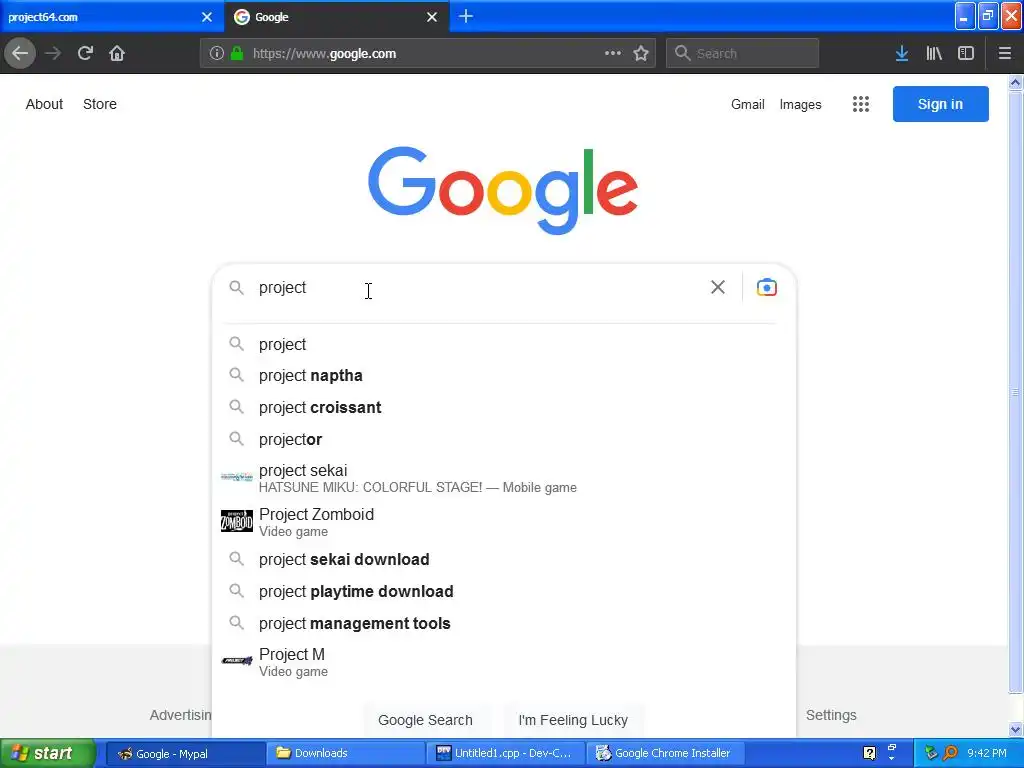This screenshot has width=1024, height=768.
Task: Click the Project M logo thumbnail
Action: (236, 661)
